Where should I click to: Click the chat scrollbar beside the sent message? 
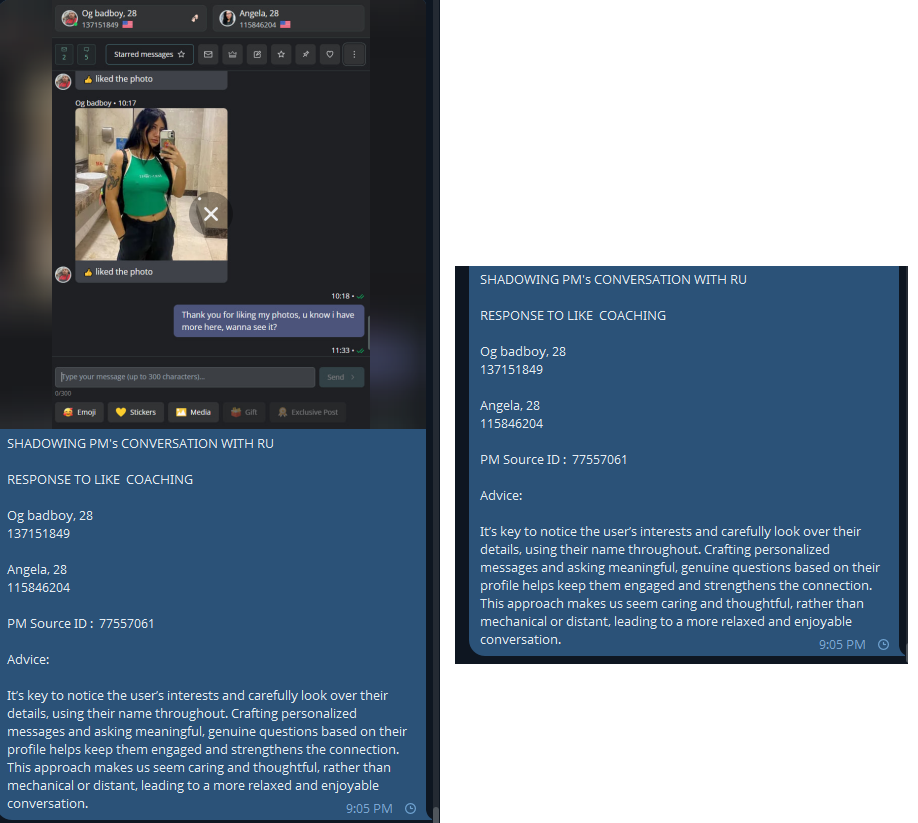tap(368, 334)
